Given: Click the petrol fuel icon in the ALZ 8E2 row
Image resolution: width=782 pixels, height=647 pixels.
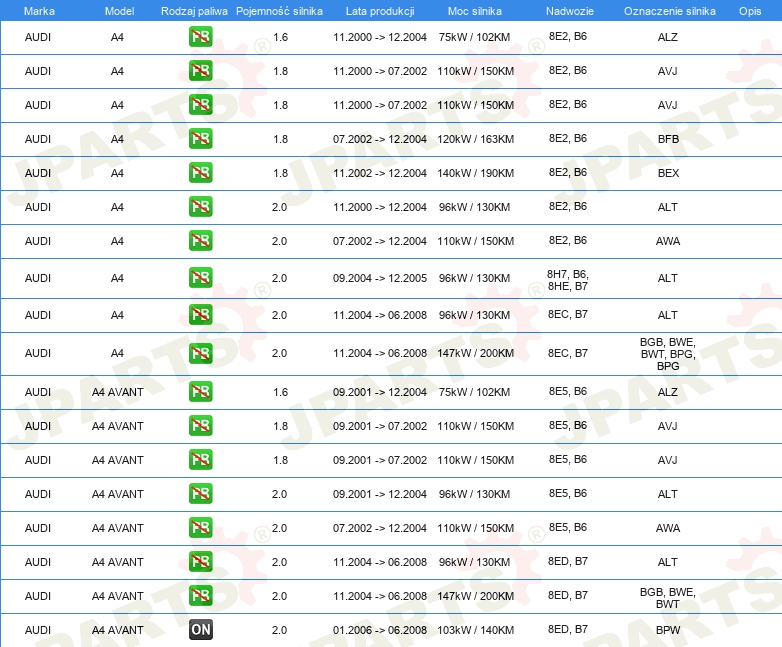Looking at the screenshot, I should point(200,36).
